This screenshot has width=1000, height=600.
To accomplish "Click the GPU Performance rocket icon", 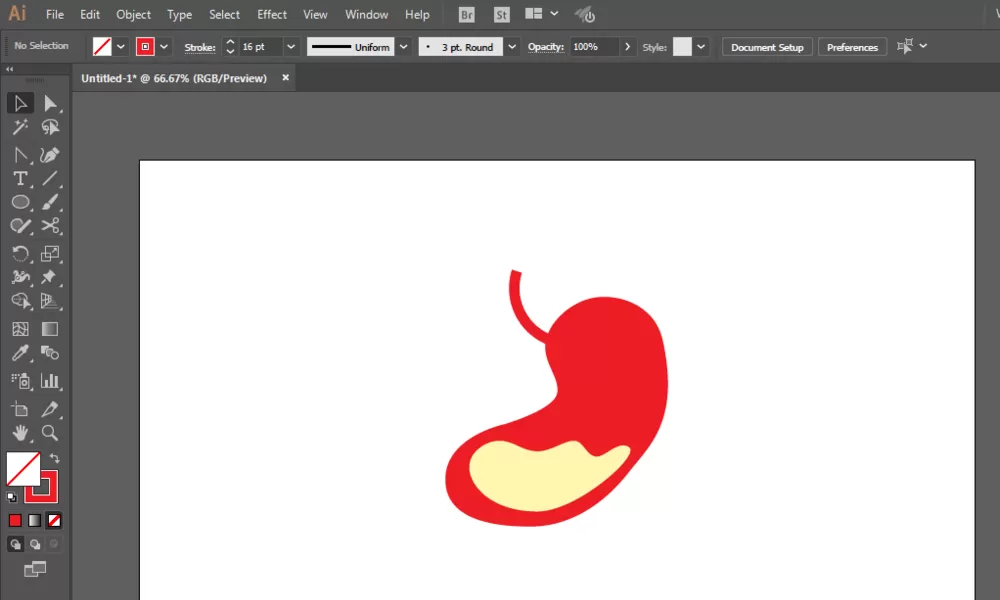I will pos(585,15).
